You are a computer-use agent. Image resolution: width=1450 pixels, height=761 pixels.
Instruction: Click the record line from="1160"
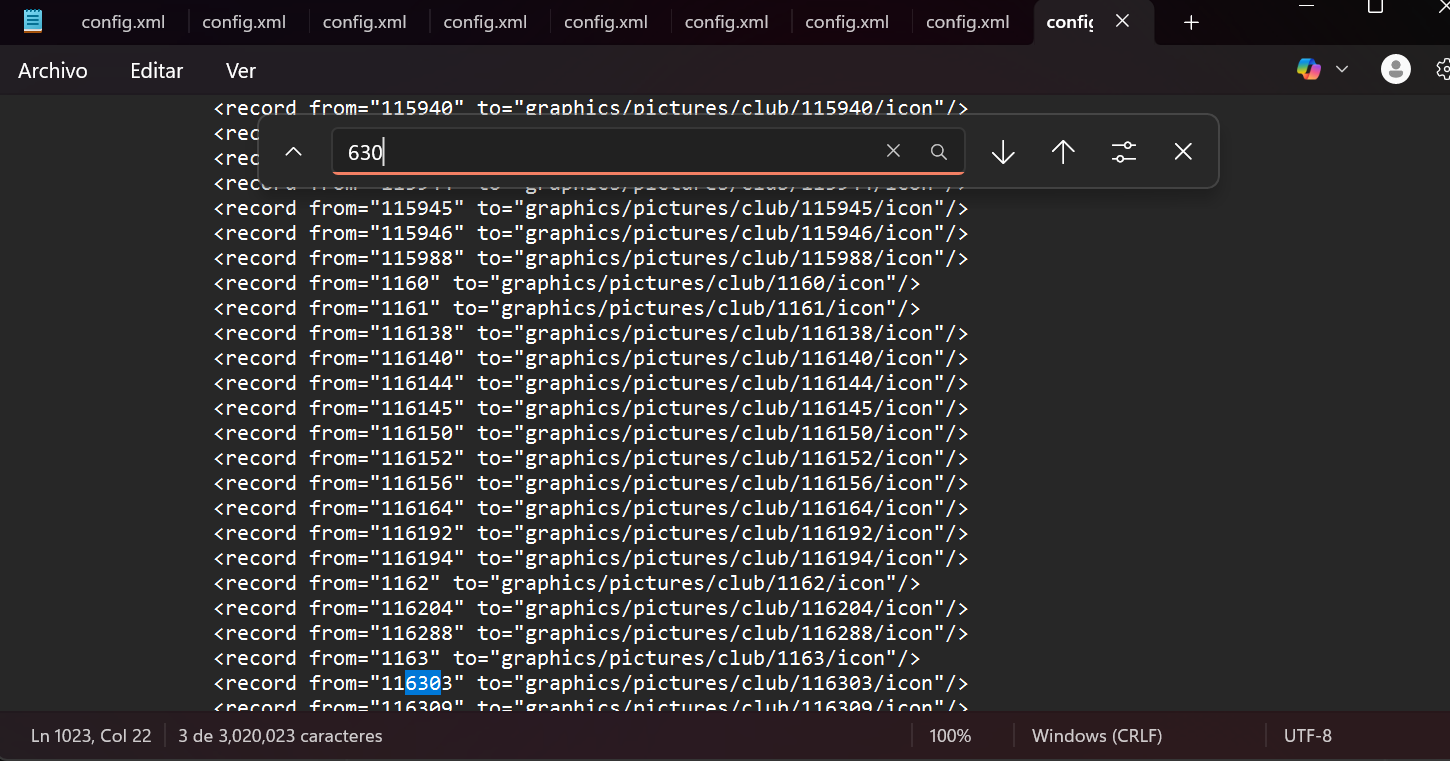click(x=567, y=283)
